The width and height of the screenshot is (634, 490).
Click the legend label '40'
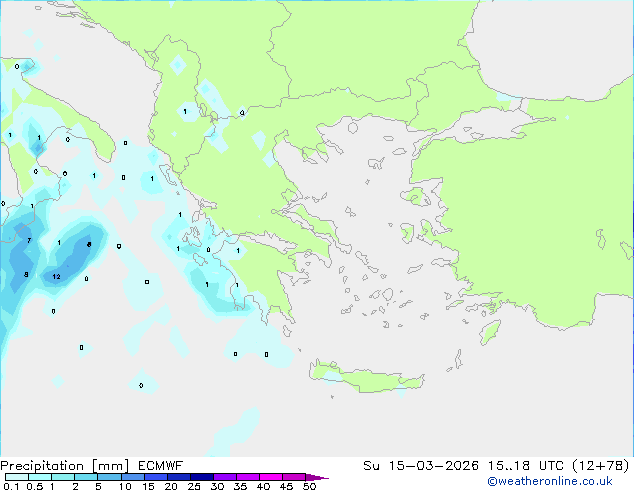[263, 486]
